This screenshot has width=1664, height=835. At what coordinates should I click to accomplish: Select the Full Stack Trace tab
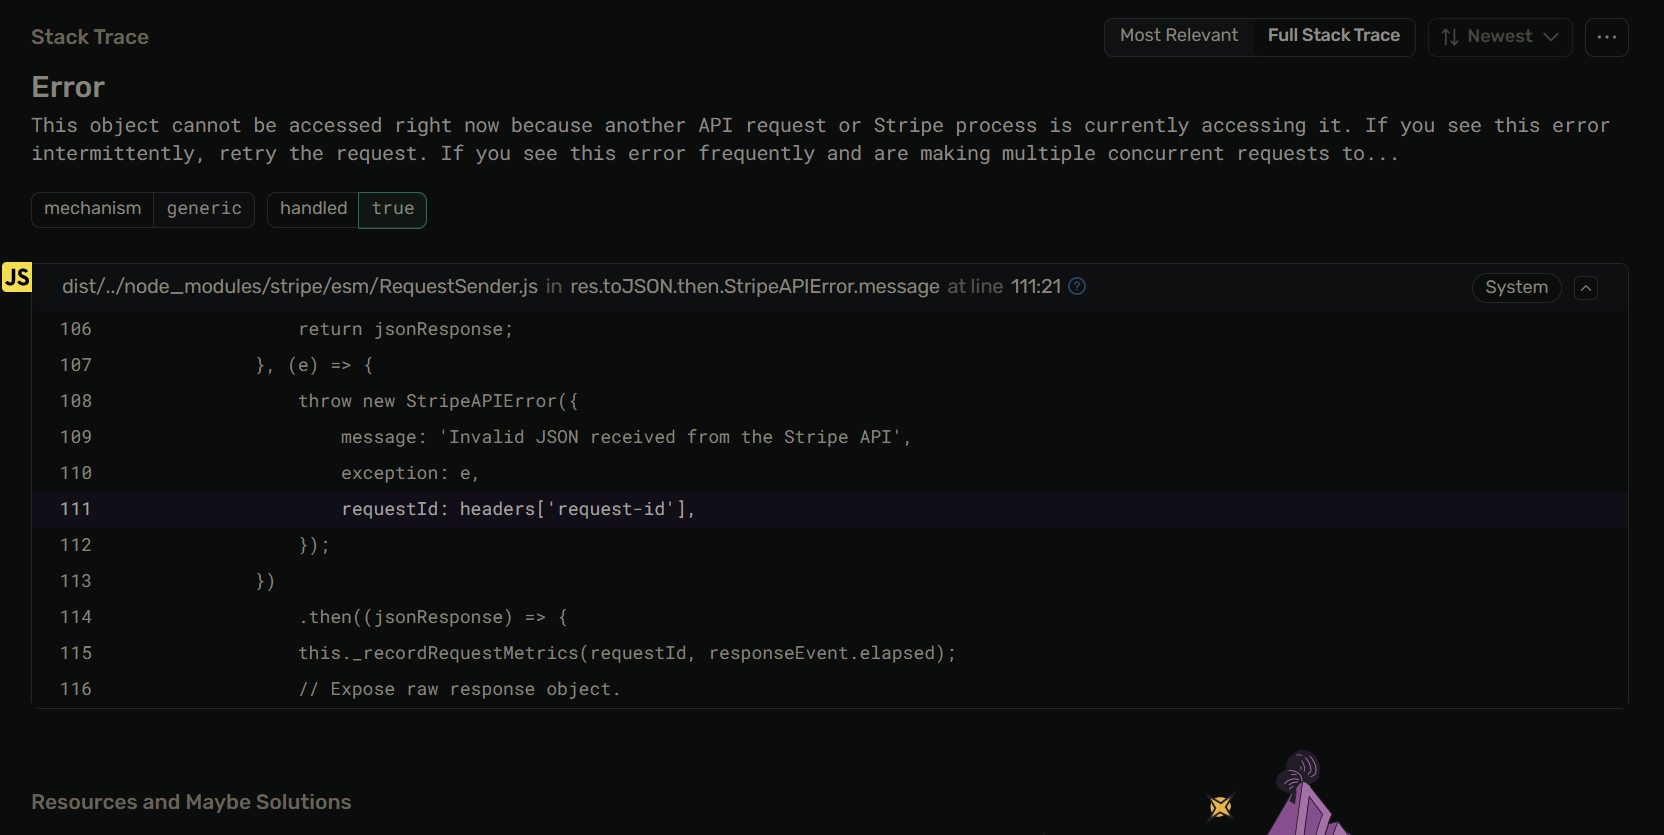click(1333, 36)
